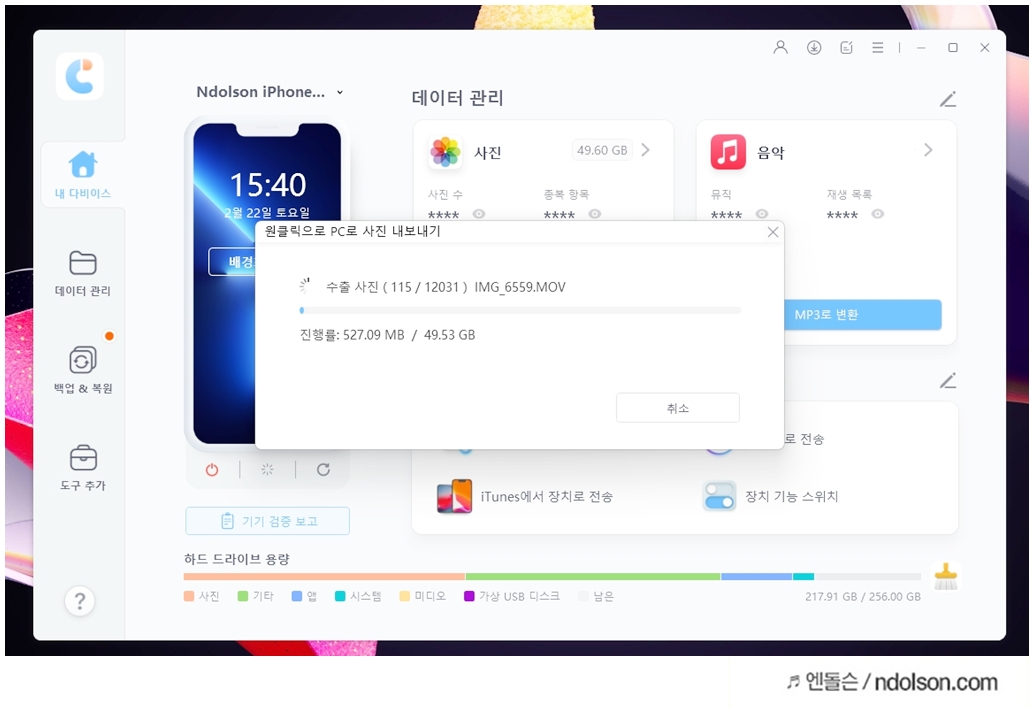Screen dimensions: 1034x708
Task: Reveal duplicate items (중복 항목) with eye icon
Action: (595, 214)
